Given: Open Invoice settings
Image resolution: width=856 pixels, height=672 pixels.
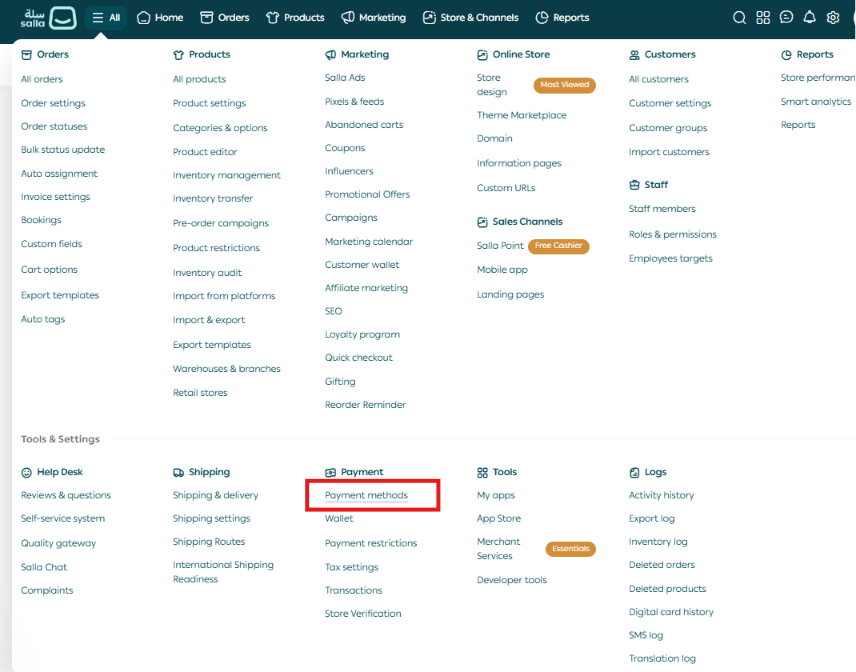Looking at the screenshot, I should point(55,197).
